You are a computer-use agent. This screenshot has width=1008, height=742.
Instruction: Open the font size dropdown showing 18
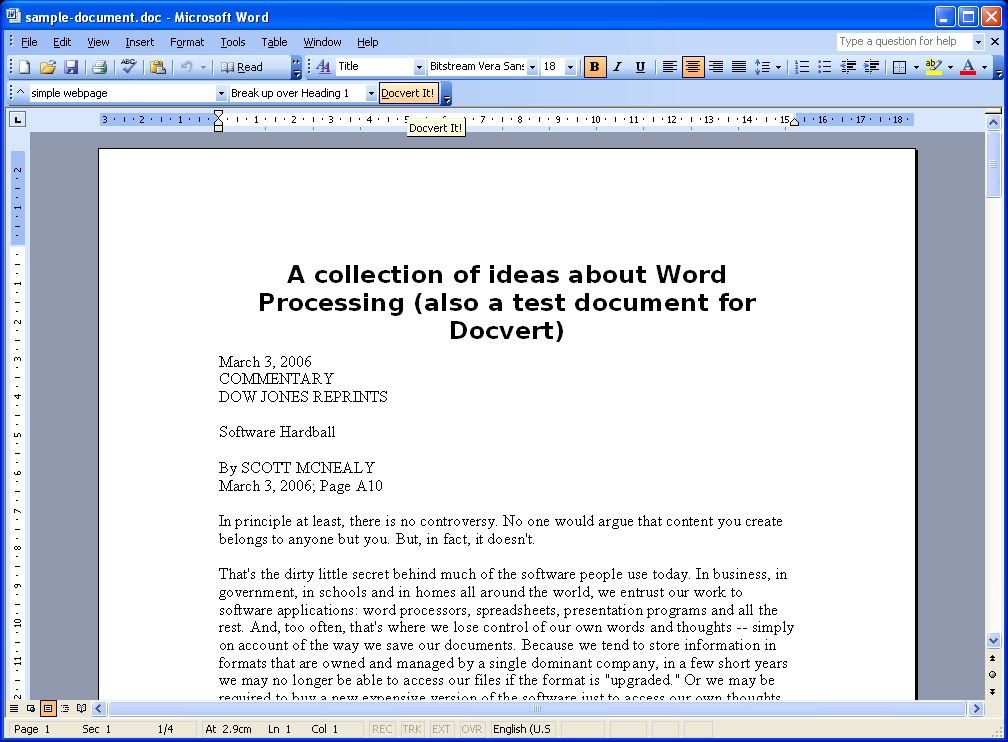tap(570, 67)
